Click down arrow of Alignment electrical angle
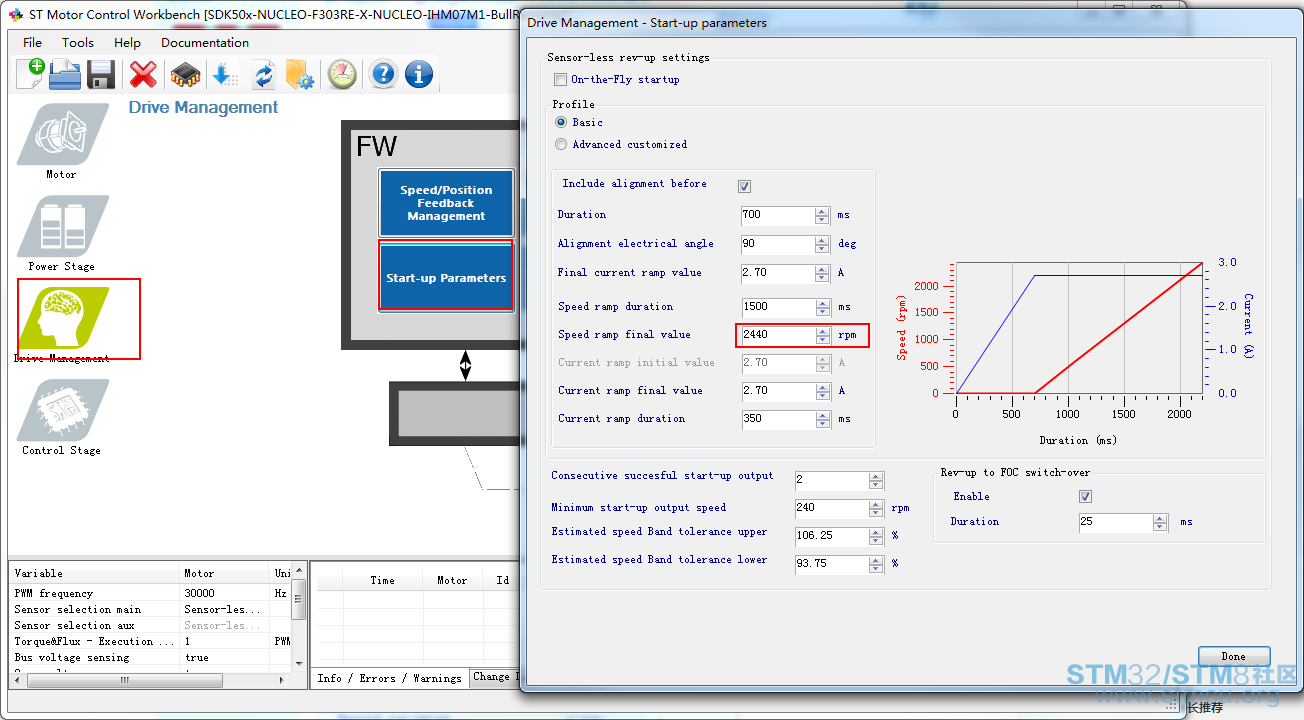The width and height of the screenshot is (1304, 720). tap(822, 248)
